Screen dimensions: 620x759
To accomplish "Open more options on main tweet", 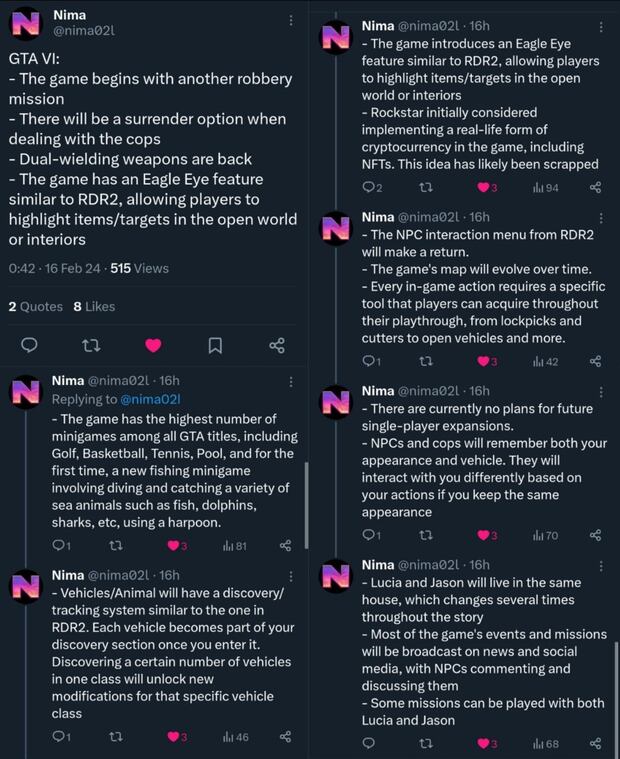I will tap(290, 20).
